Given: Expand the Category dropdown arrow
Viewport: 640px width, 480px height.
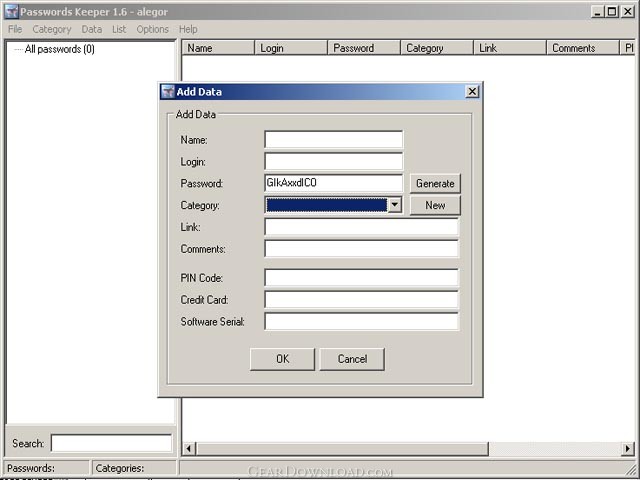Looking at the screenshot, I should point(395,205).
